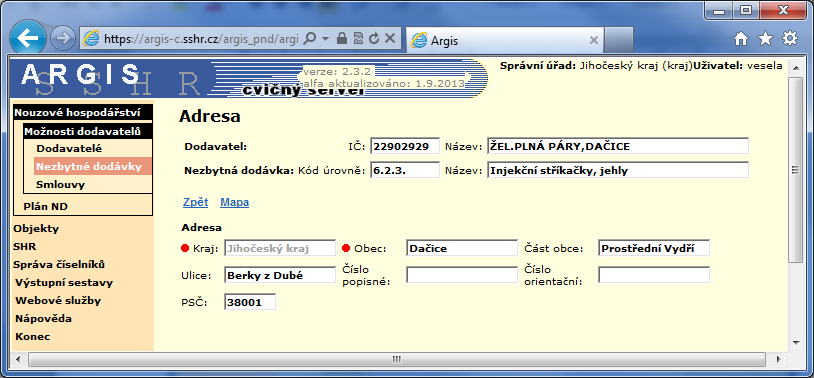Click the address bar URL field
The height and width of the screenshot is (378, 814).
(201, 39)
